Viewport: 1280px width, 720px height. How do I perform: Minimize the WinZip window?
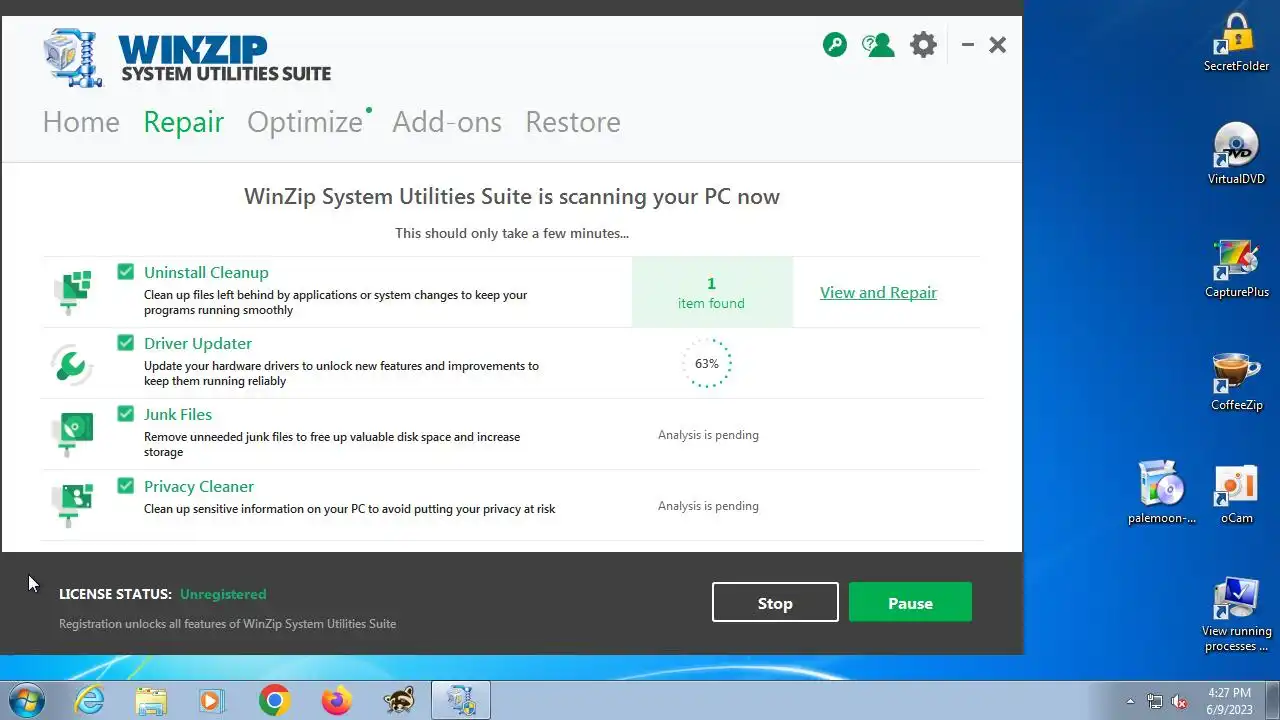[967, 45]
